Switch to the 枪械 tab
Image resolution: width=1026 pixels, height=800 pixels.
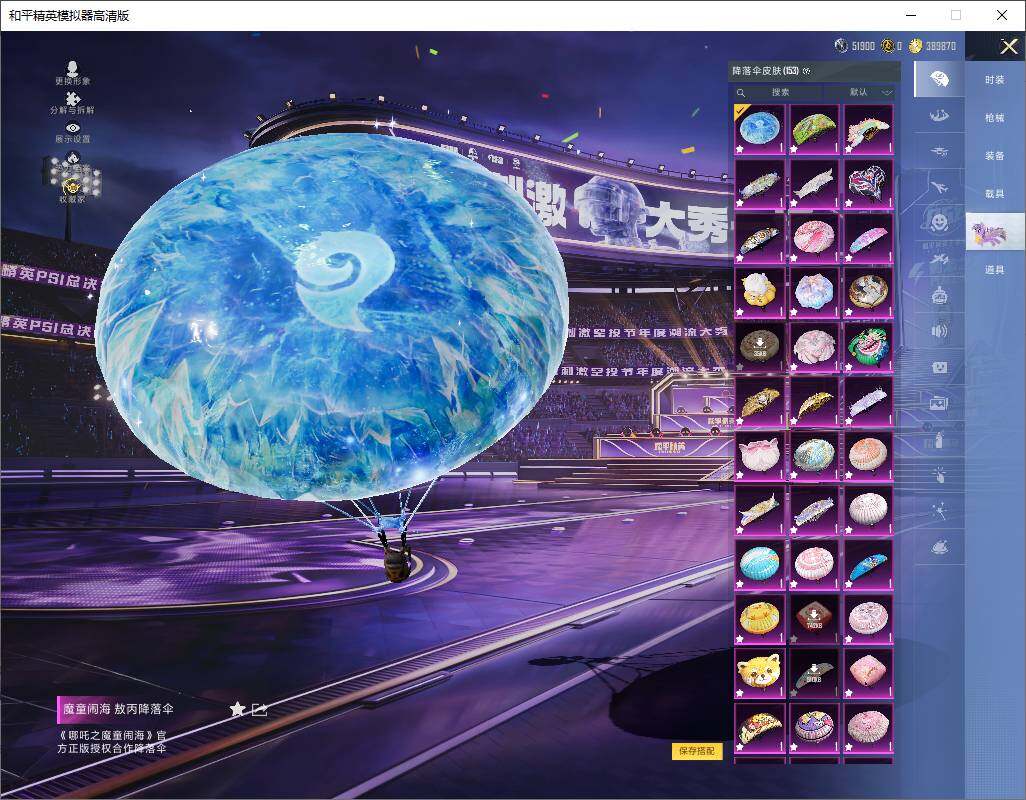pyautogui.click(x=995, y=118)
